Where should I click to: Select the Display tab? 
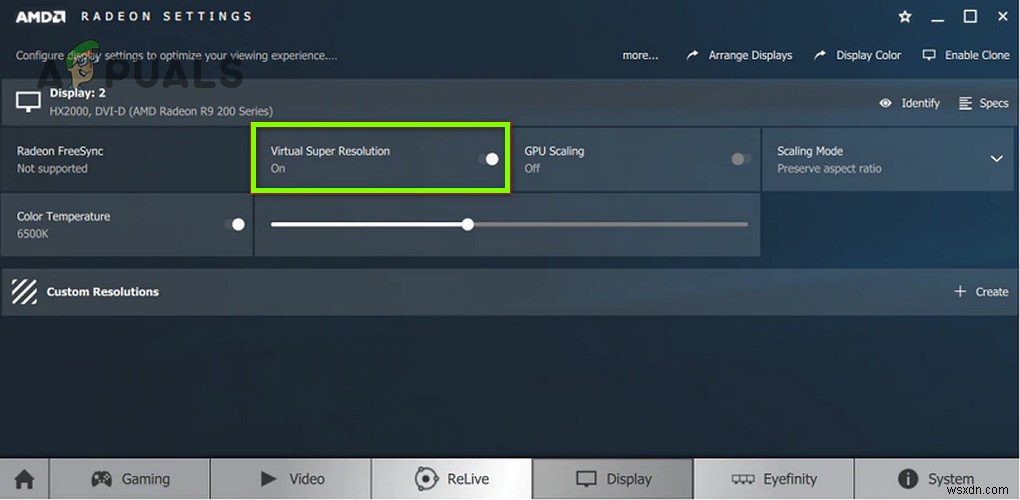click(x=613, y=479)
